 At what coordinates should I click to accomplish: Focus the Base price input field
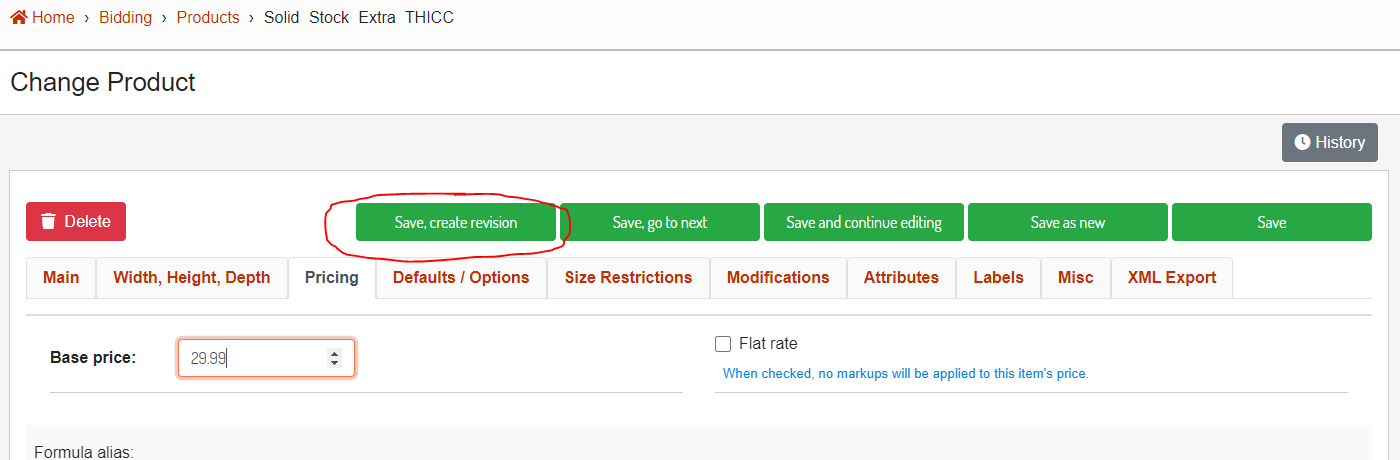tap(266, 358)
